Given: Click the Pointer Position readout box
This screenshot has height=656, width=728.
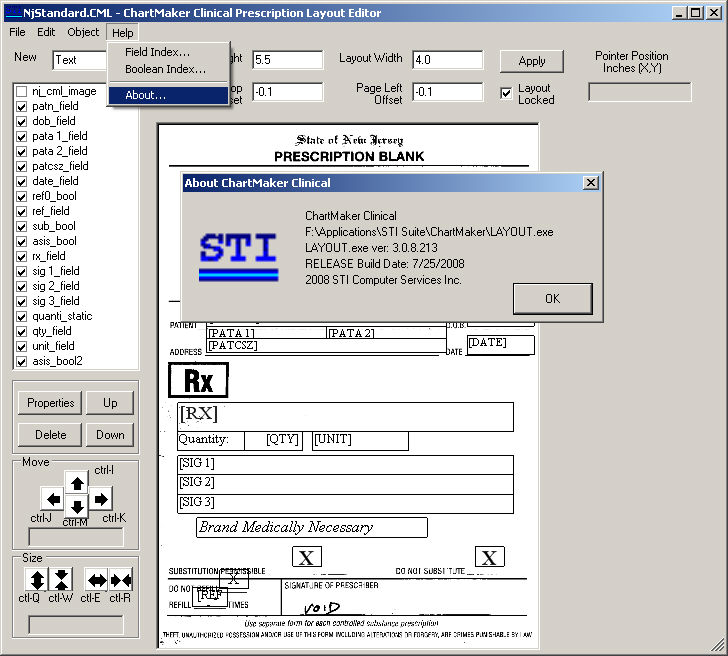Looking at the screenshot, I should pyautogui.click(x=640, y=92).
